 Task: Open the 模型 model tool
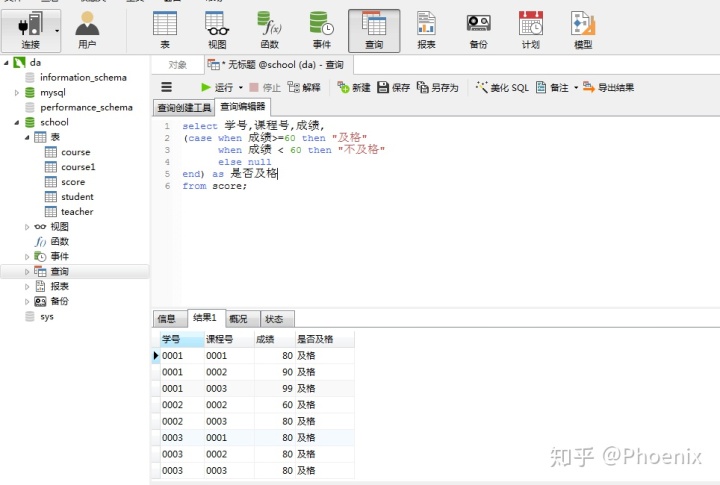point(583,30)
